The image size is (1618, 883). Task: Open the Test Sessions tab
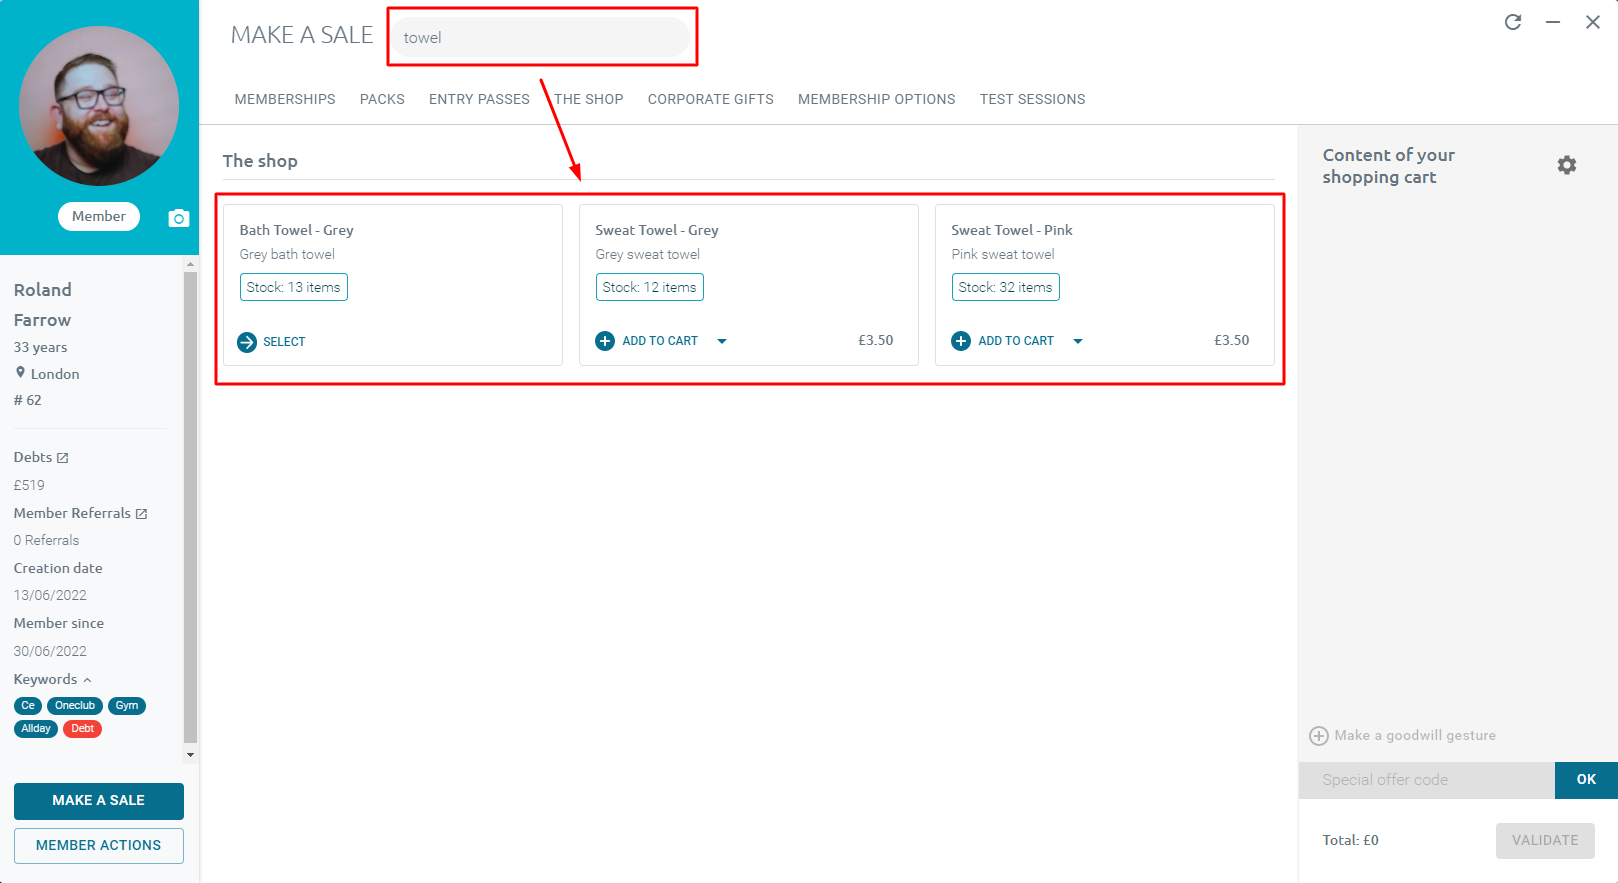click(1033, 99)
